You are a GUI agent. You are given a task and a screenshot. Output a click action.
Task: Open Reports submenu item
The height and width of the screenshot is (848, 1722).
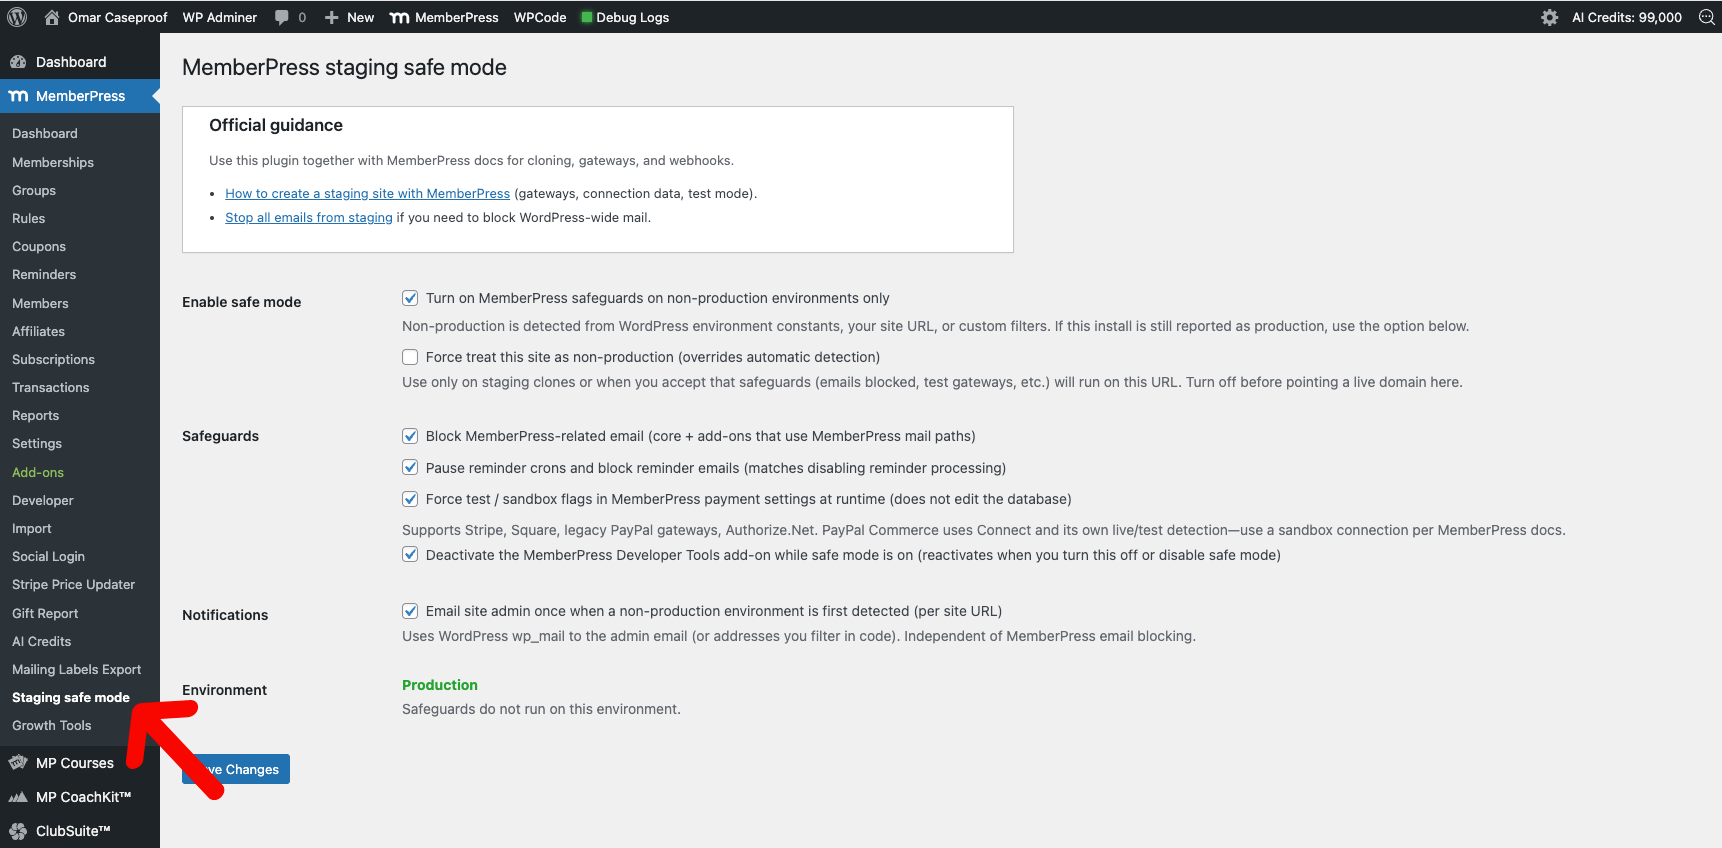(x=35, y=415)
